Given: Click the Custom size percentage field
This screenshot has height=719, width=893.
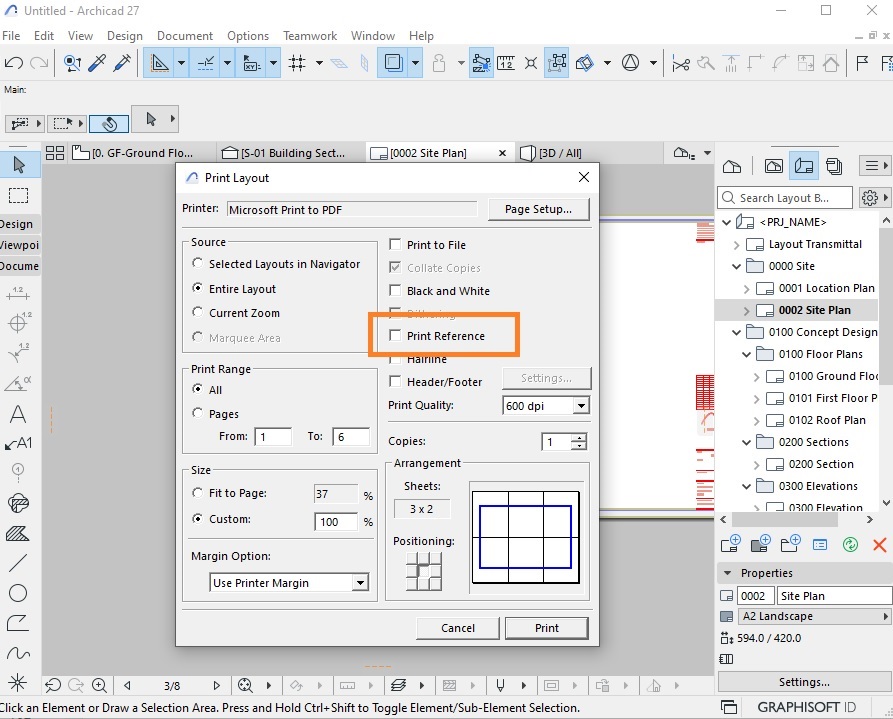Looking at the screenshot, I should 336,521.
